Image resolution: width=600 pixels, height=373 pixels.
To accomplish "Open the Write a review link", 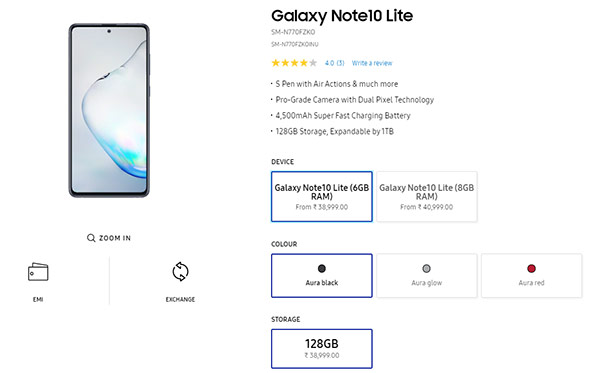I will pos(372,63).
